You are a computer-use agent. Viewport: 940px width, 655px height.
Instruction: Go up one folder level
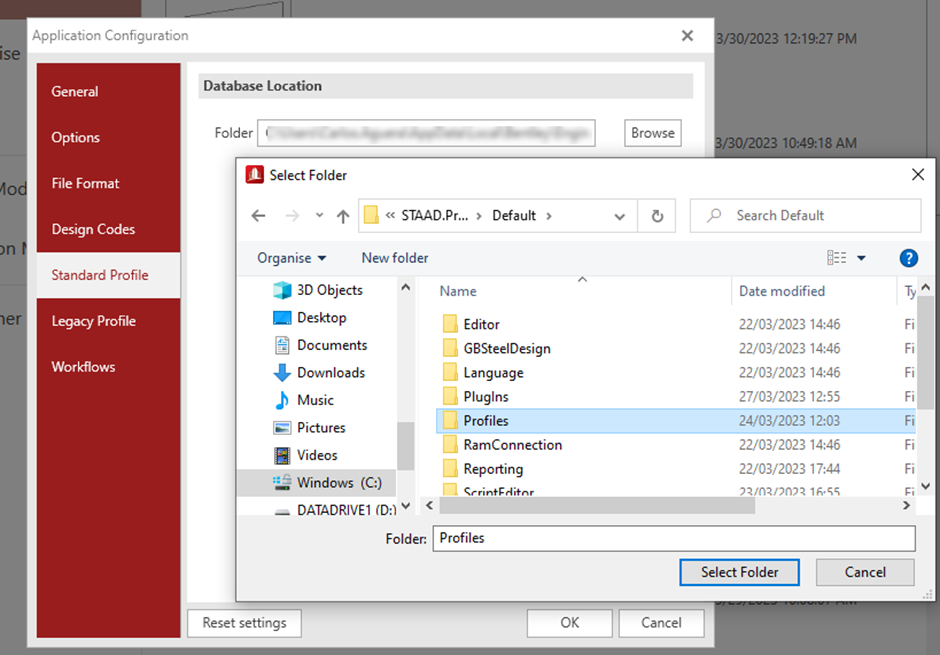[343, 216]
